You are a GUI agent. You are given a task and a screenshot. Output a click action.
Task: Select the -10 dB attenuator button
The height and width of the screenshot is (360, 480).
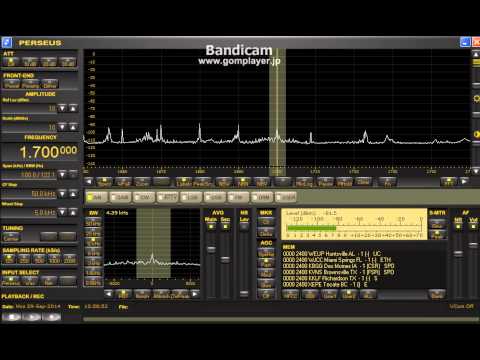(30, 62)
